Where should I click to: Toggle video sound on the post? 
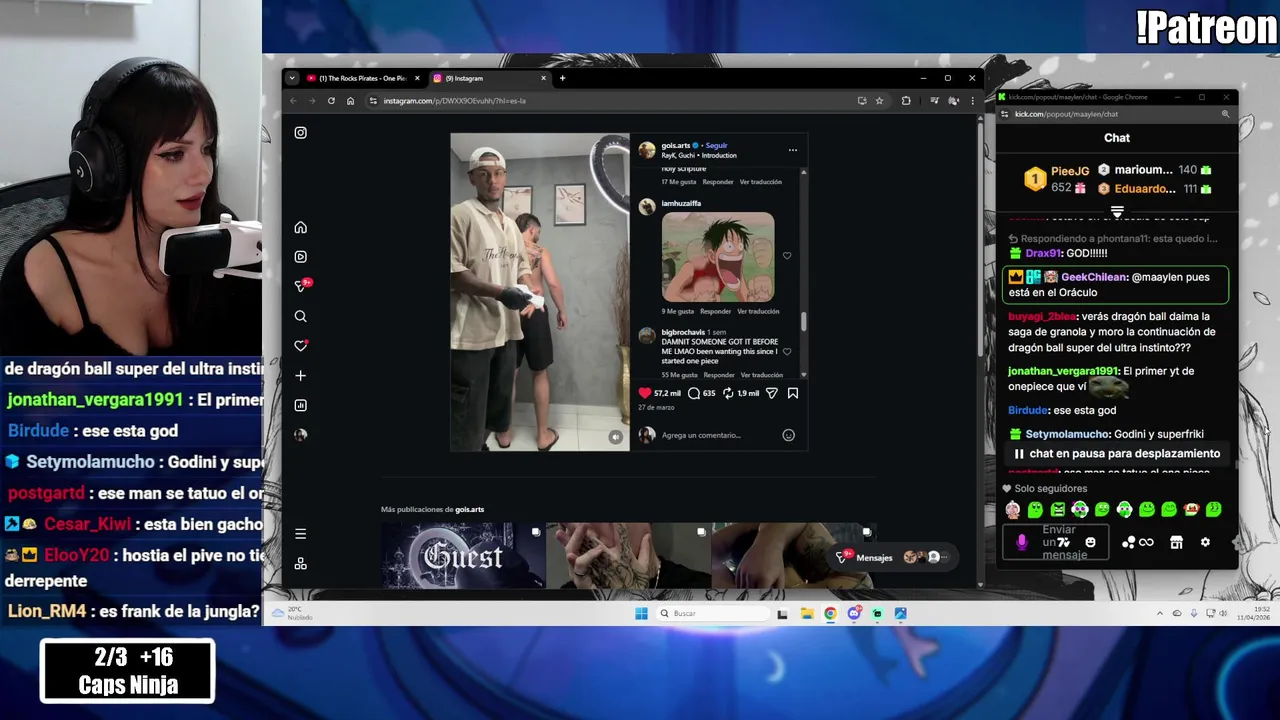pos(615,436)
